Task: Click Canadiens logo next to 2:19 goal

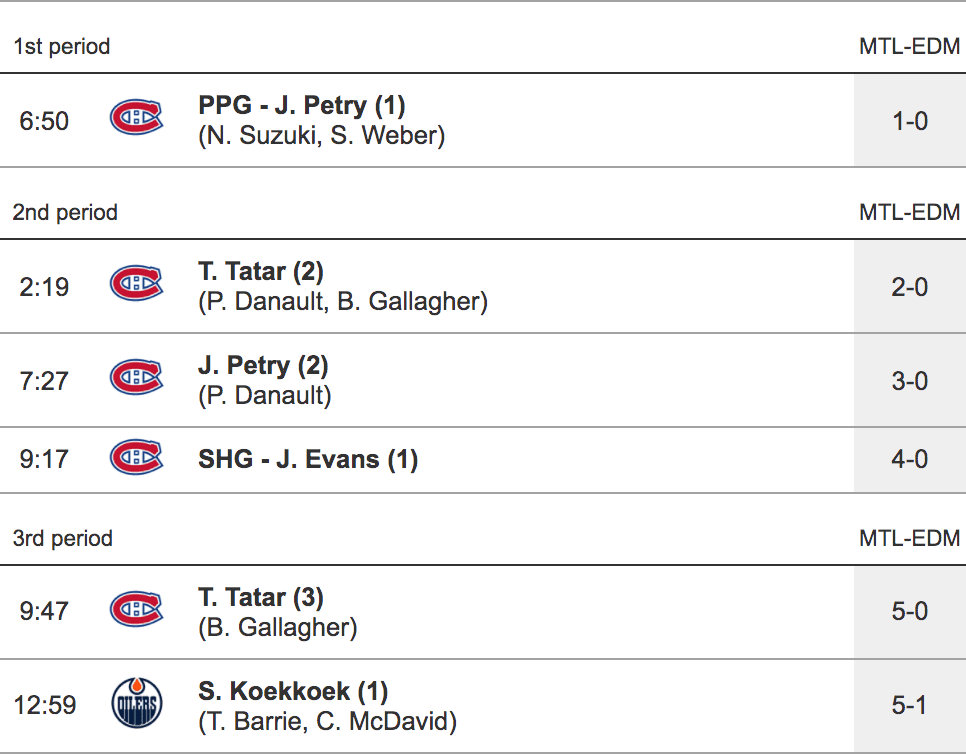Action: tap(136, 286)
